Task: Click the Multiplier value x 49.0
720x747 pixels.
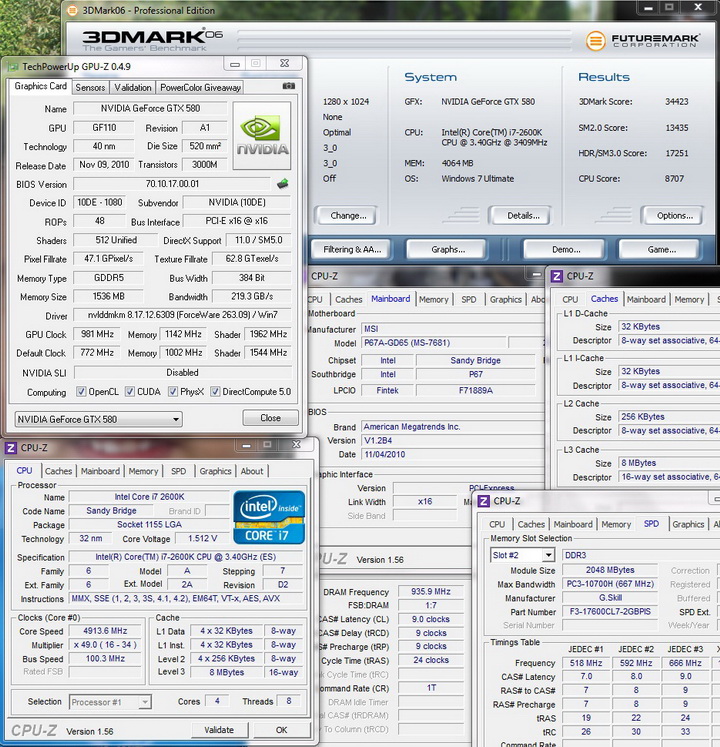Action: pyautogui.click(x=105, y=645)
